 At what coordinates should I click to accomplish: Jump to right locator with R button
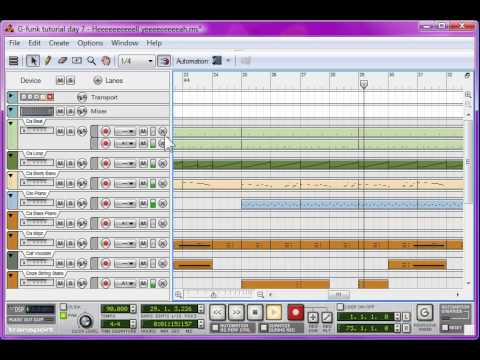tap(406, 328)
